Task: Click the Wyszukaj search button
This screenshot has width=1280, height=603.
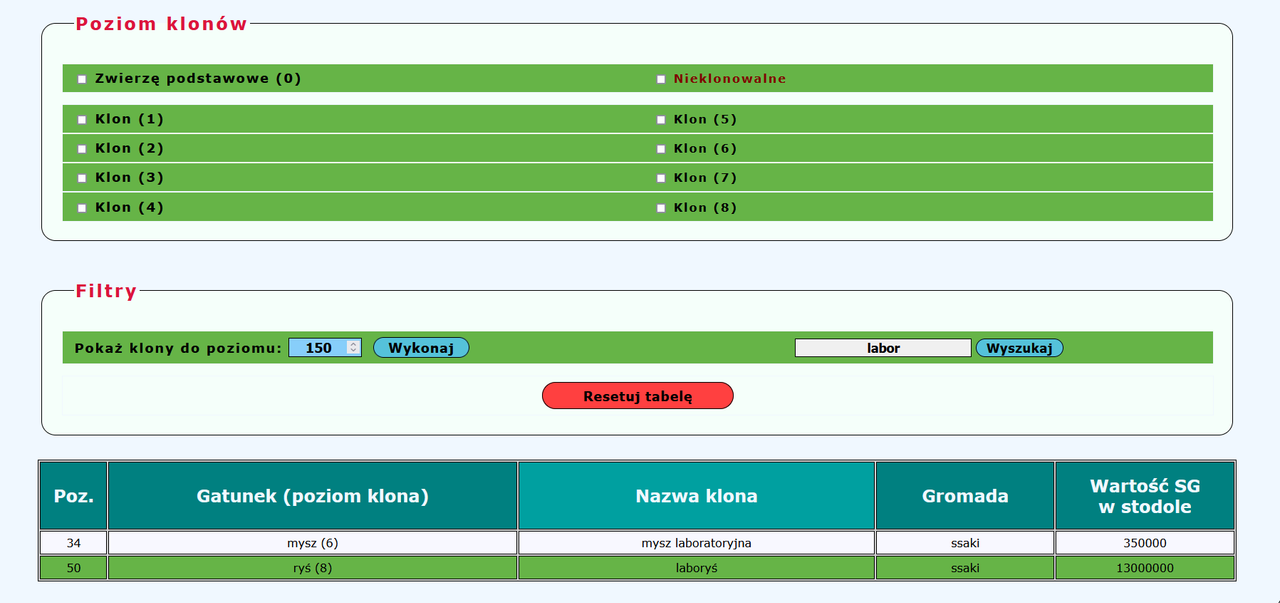Action: pos(1019,348)
